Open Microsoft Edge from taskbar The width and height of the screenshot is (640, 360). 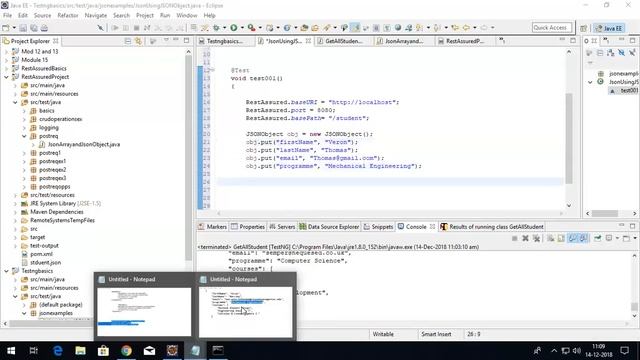[58, 351]
